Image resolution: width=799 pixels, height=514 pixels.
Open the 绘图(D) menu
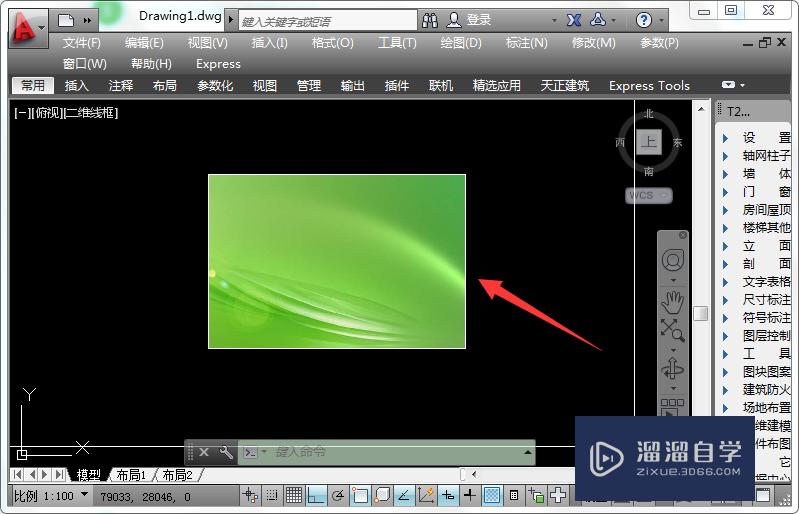(461, 43)
